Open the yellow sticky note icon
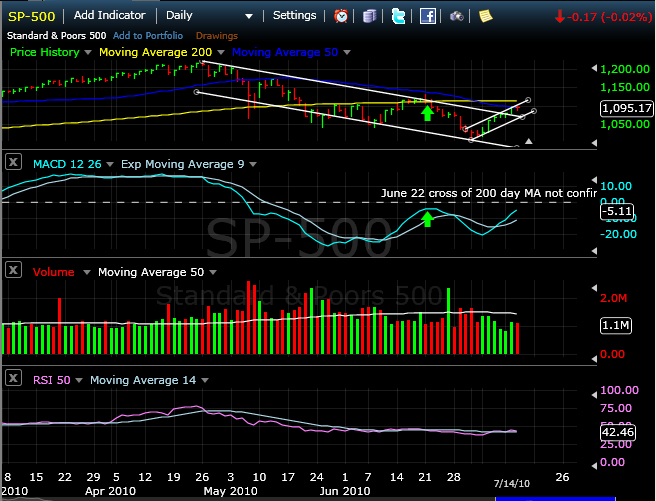Viewport: 656px width, 501px height. (x=485, y=16)
